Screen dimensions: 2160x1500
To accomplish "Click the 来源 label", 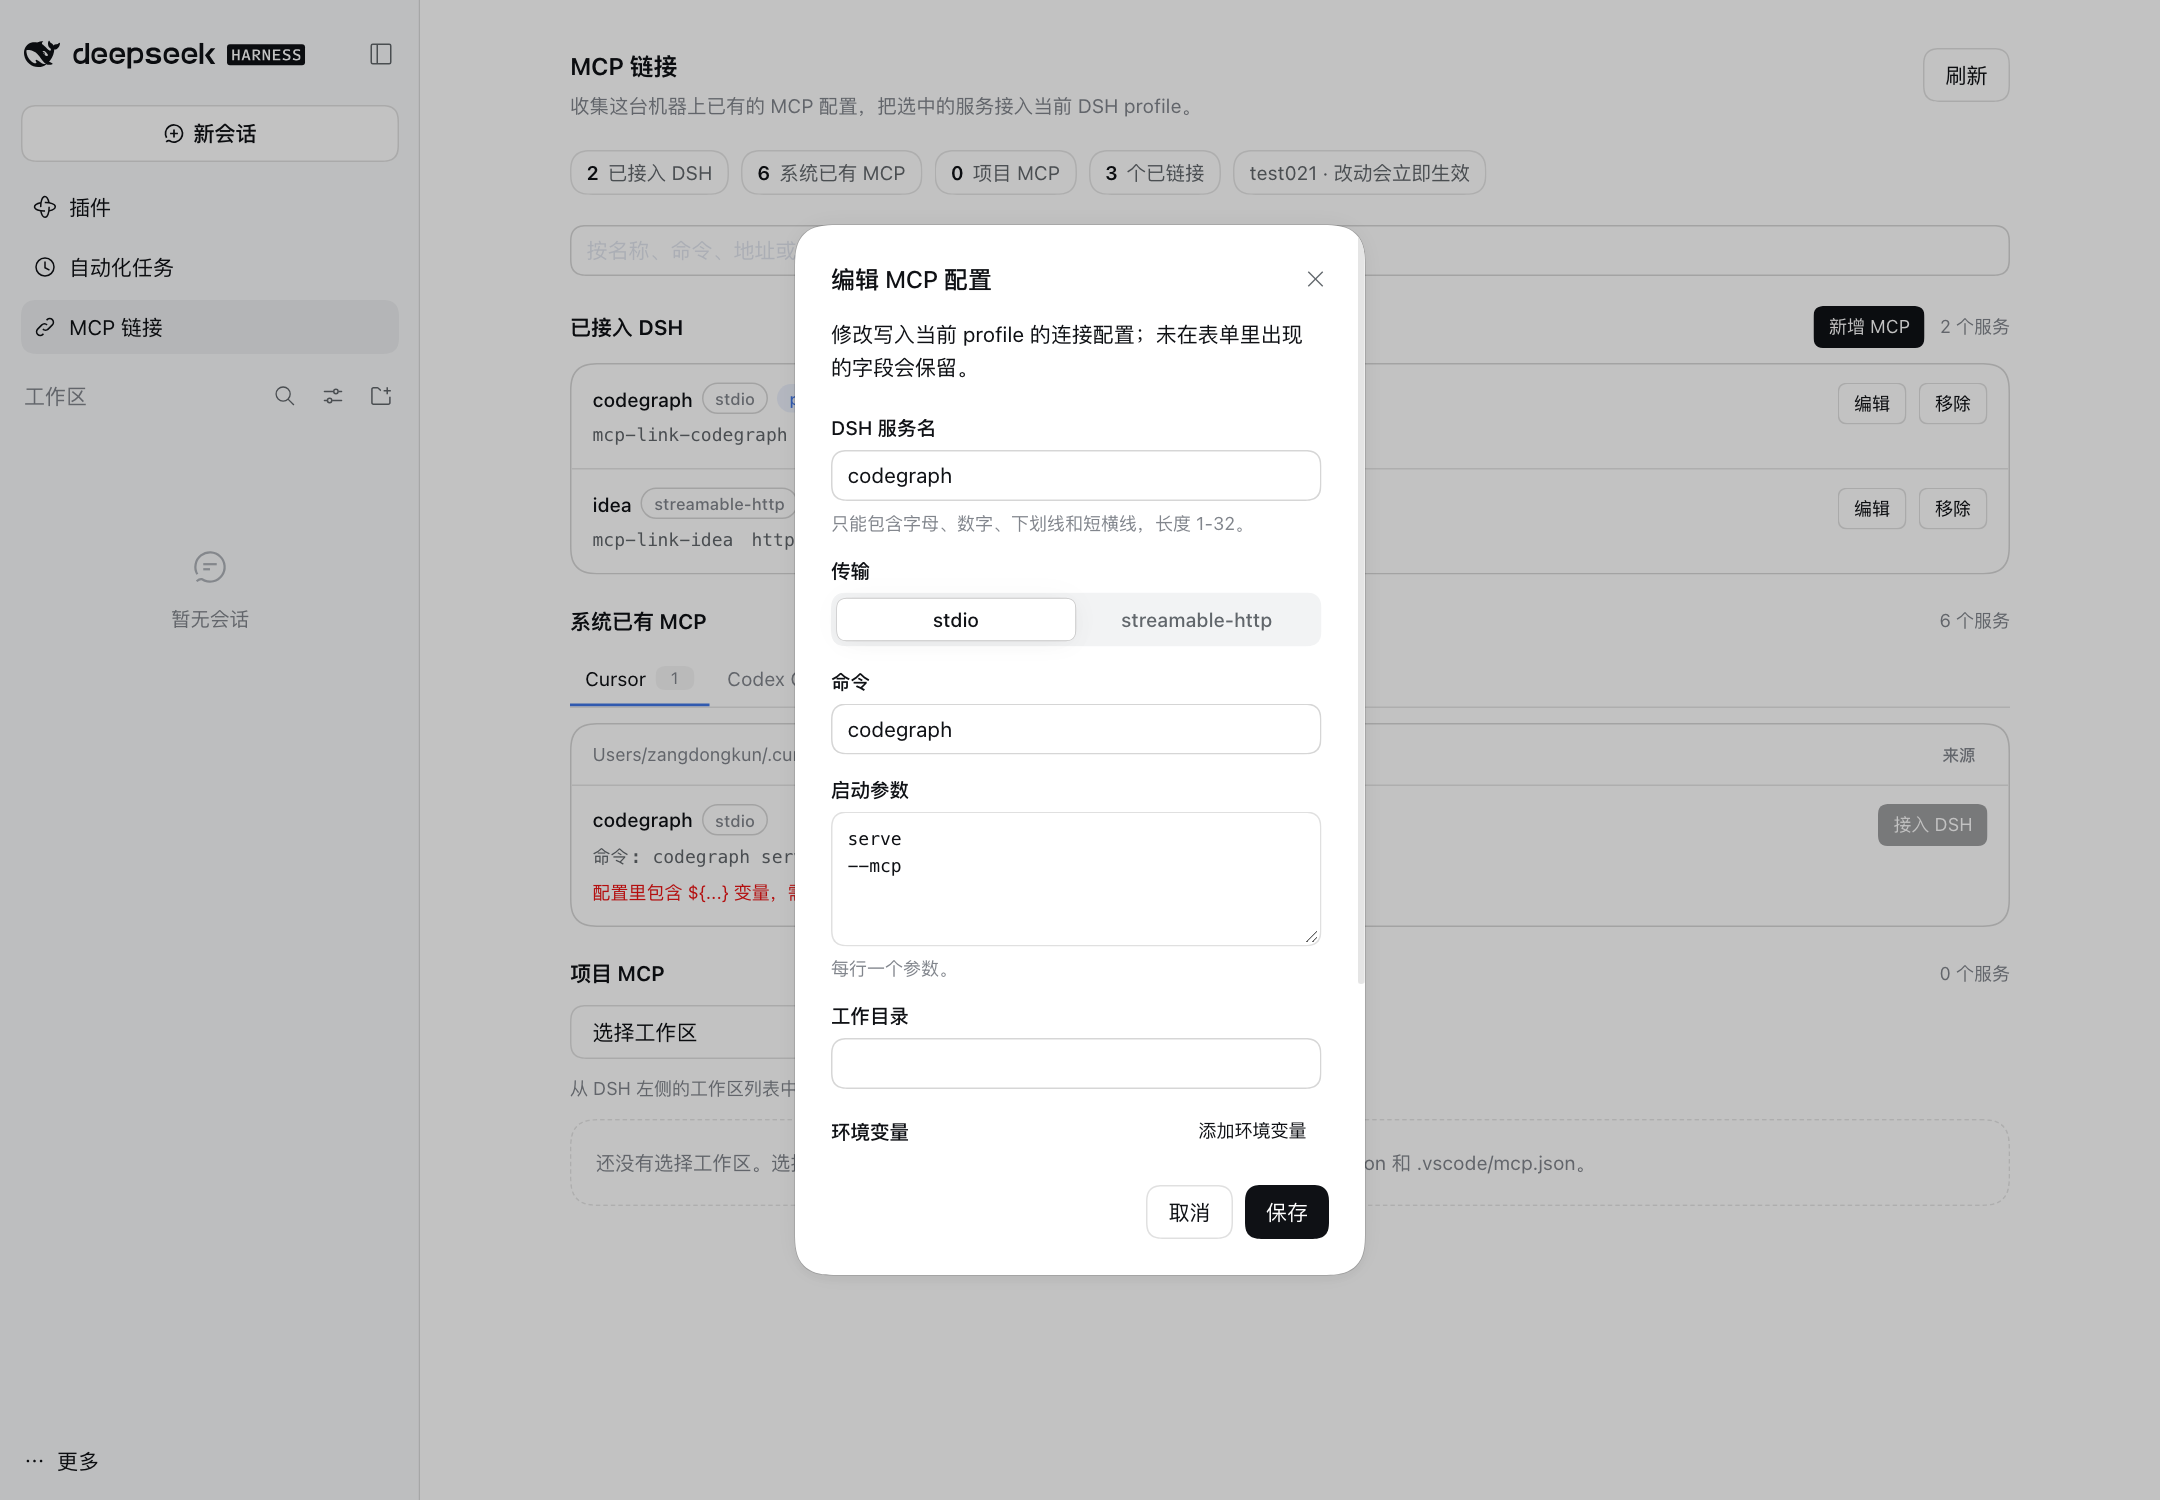I will click(1958, 755).
